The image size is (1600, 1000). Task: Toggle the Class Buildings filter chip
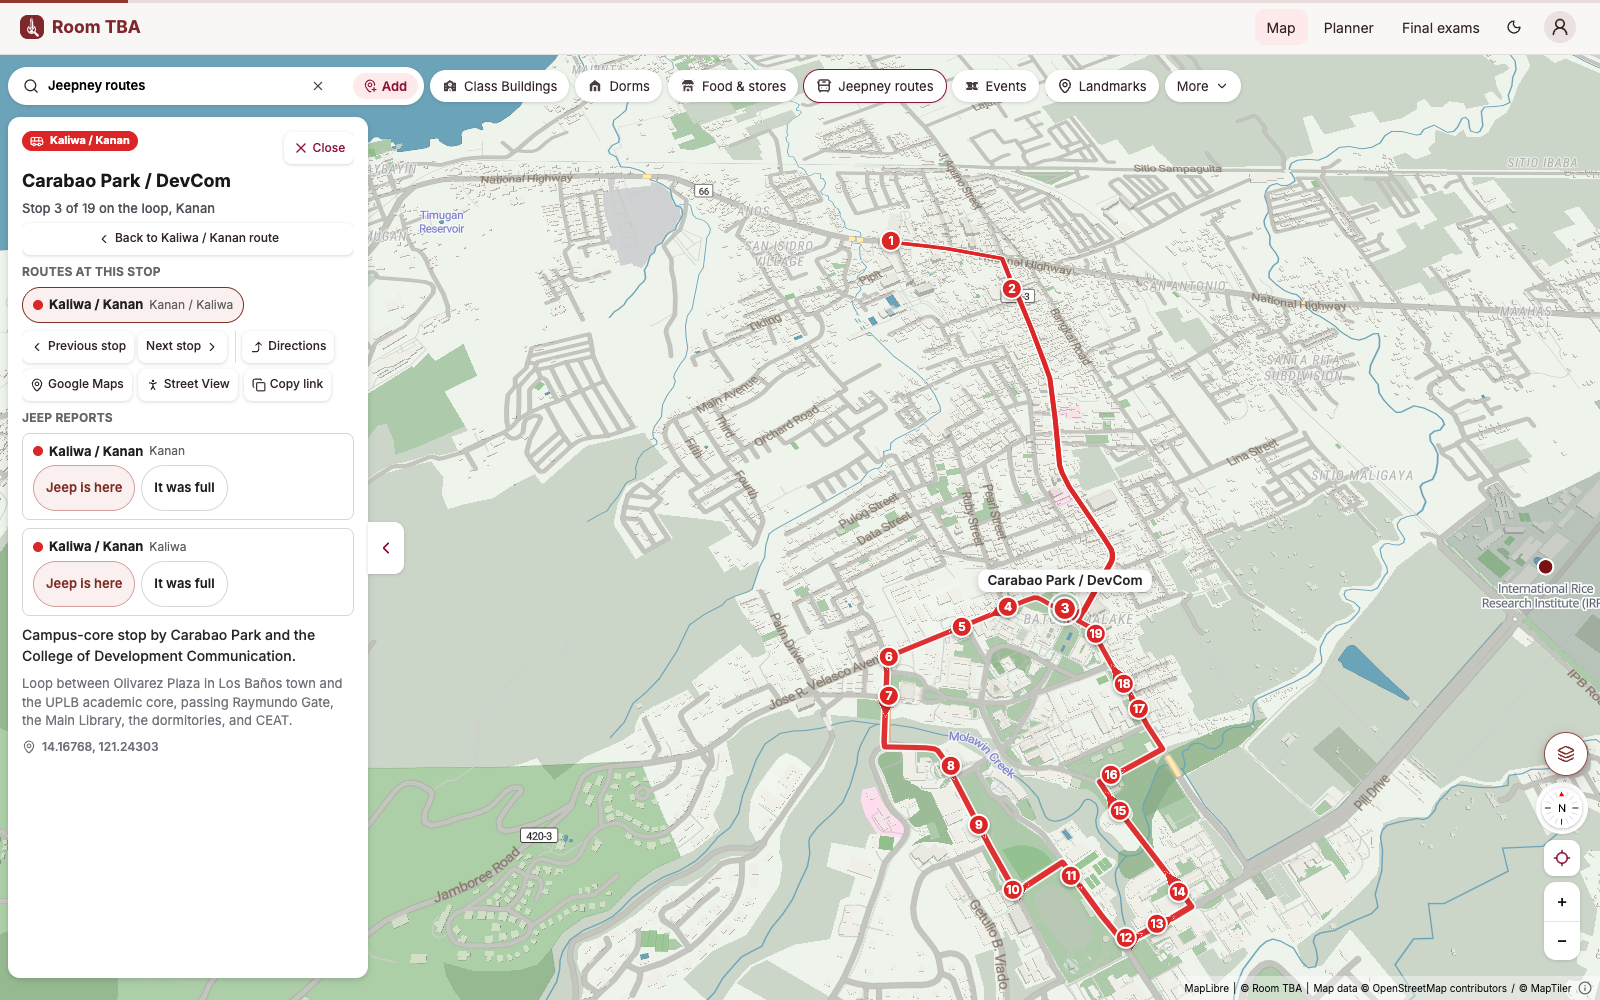(x=500, y=86)
